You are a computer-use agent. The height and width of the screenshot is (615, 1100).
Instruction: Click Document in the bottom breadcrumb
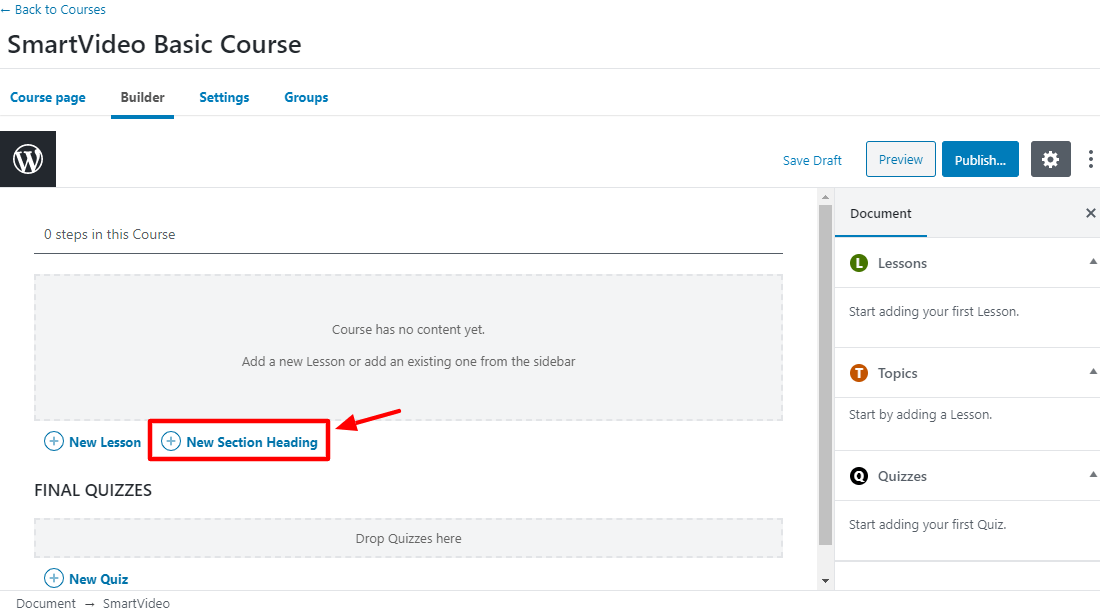pyautogui.click(x=46, y=603)
